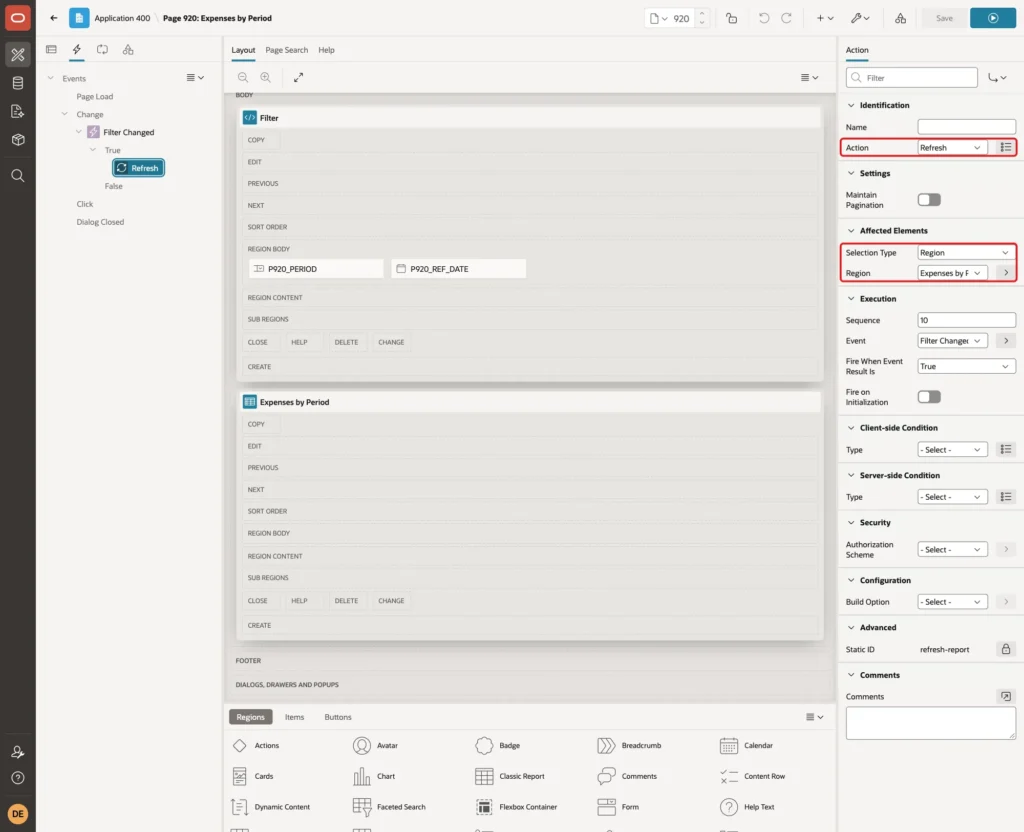1024x832 pixels.
Task: Open the create plus menu in toolbar
Action: pyautogui.click(x=824, y=18)
